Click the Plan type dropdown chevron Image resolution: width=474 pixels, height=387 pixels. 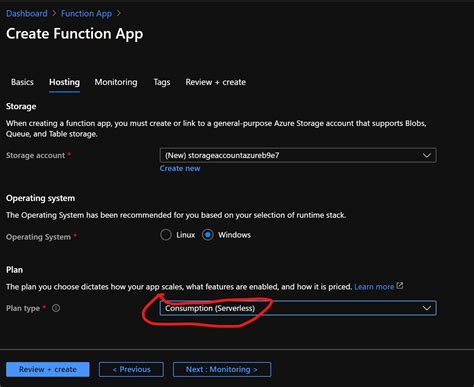coord(427,308)
